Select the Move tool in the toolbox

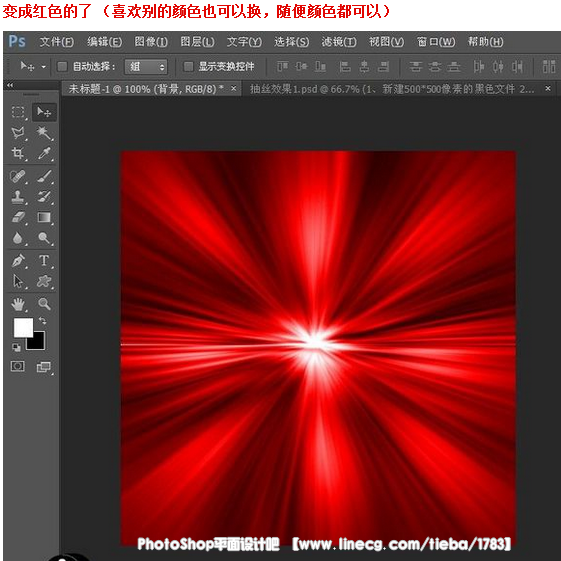click(x=44, y=112)
